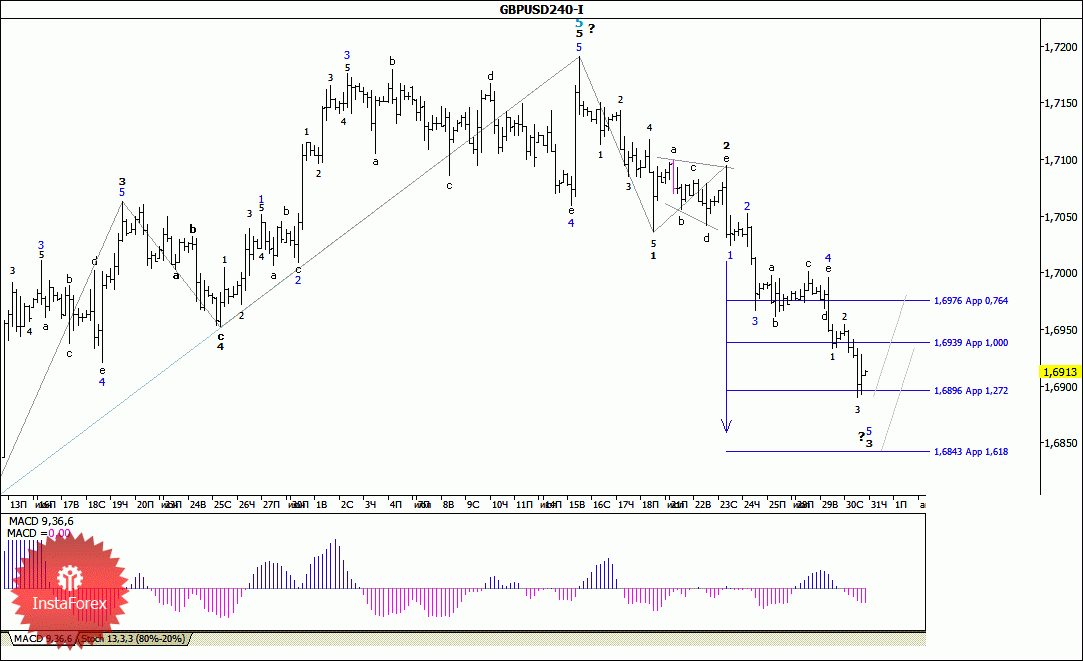Select the 30С date on the time axis
The width and height of the screenshot is (1083, 661).
(x=854, y=505)
